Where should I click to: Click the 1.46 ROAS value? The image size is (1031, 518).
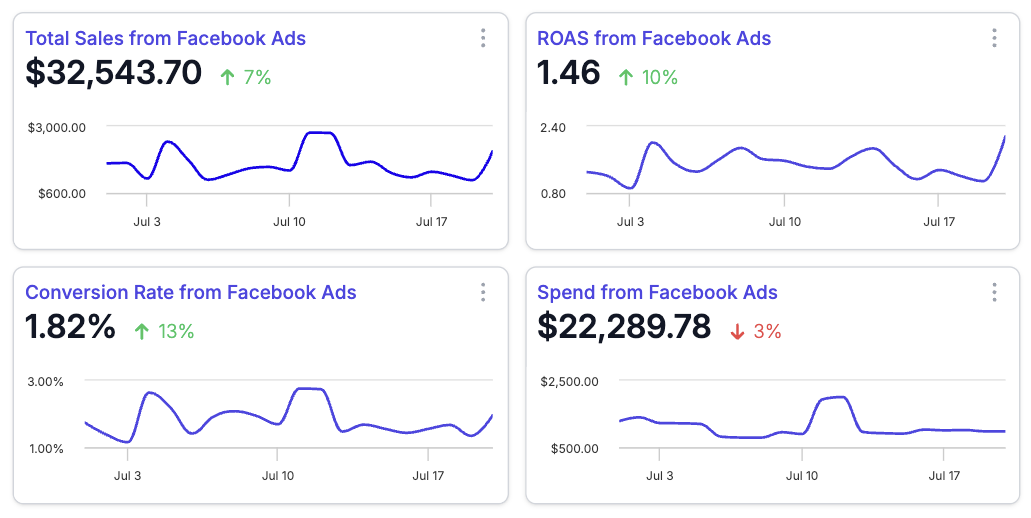(x=569, y=73)
